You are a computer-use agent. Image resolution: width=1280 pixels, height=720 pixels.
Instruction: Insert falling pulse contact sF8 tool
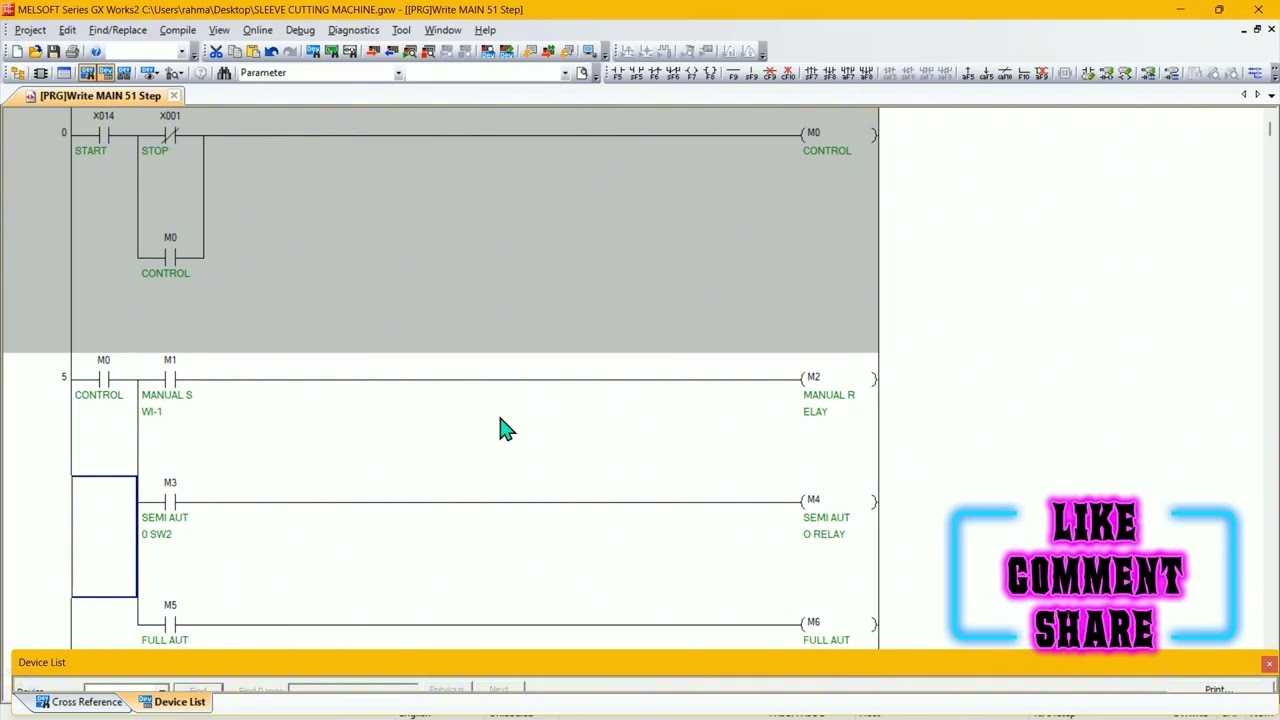829,73
